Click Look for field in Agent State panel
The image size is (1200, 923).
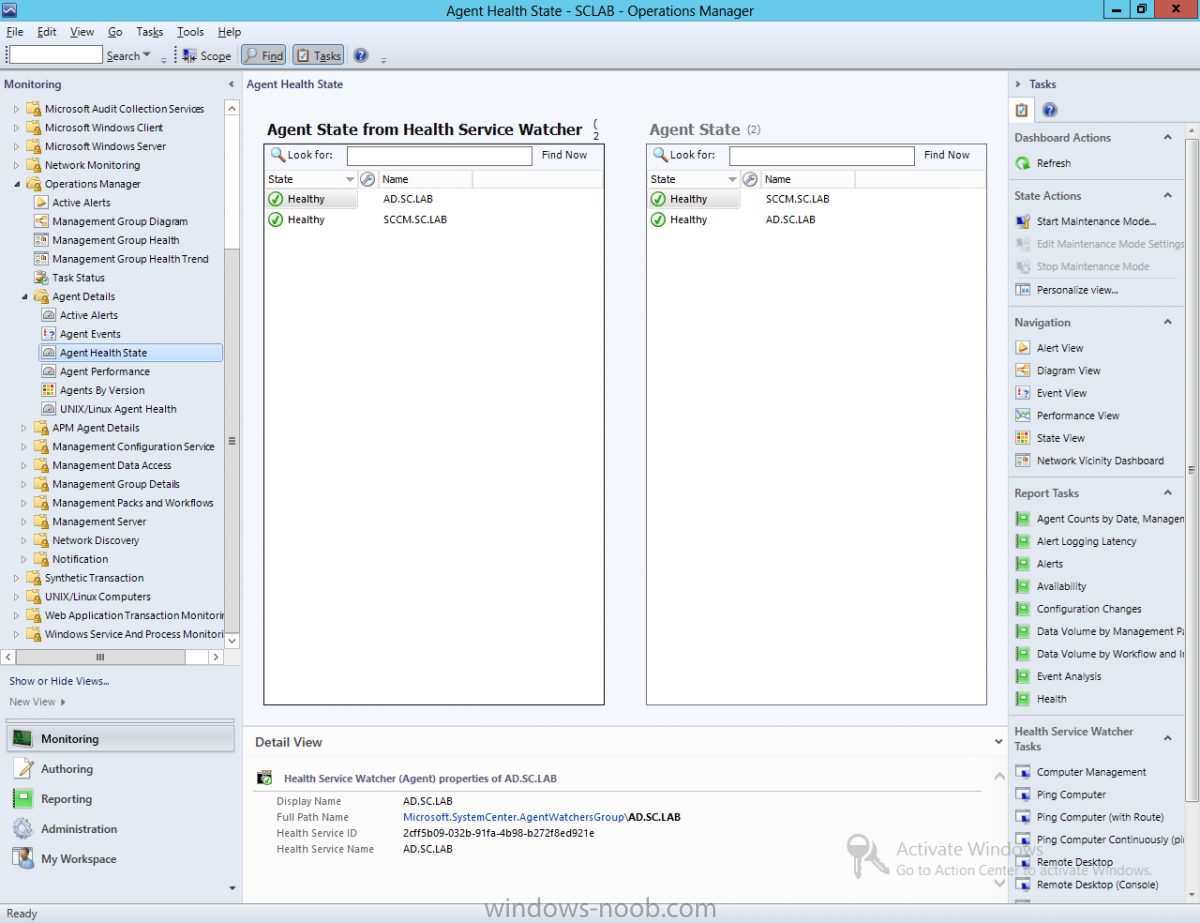pyautogui.click(x=822, y=156)
